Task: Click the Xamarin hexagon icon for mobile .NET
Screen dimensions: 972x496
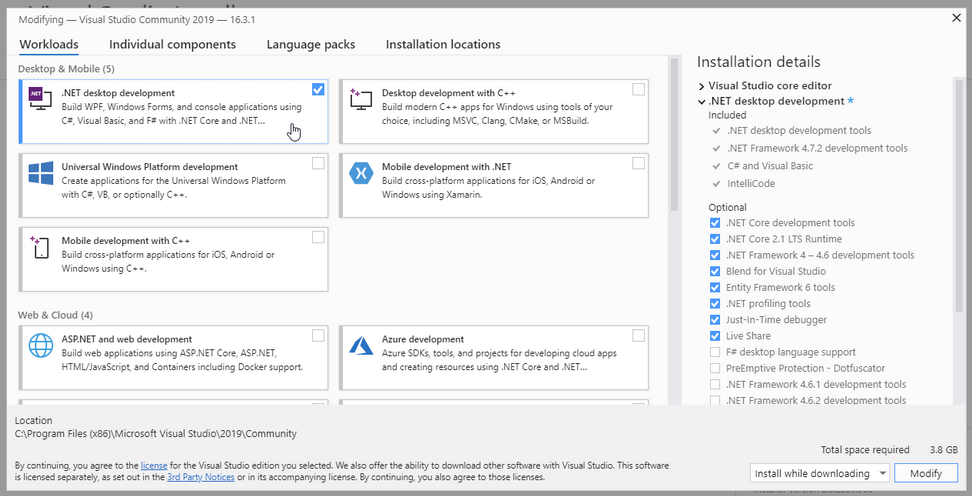Action: [x=361, y=173]
